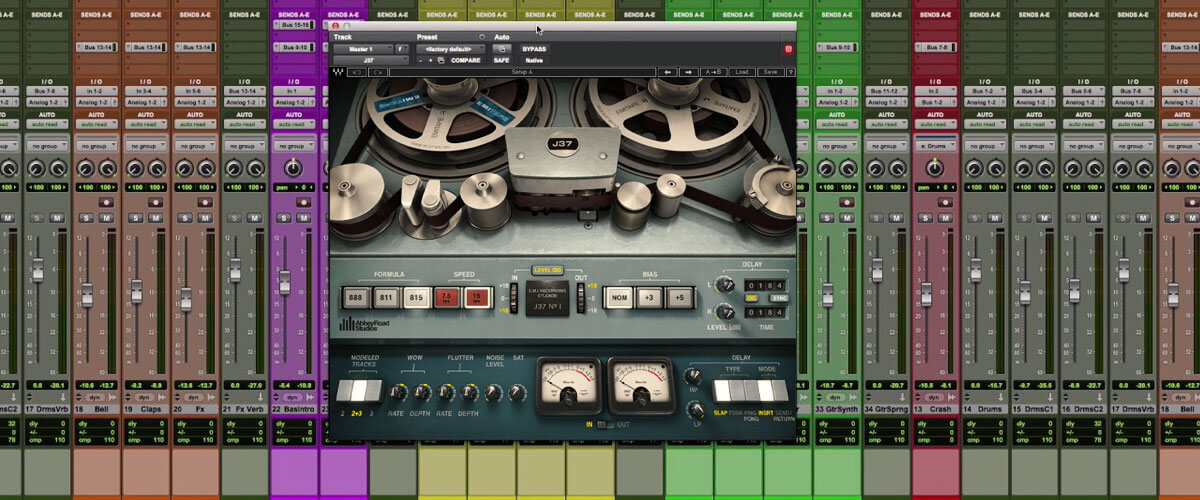
Task: Select tape formula 811
Action: pyautogui.click(x=386, y=298)
